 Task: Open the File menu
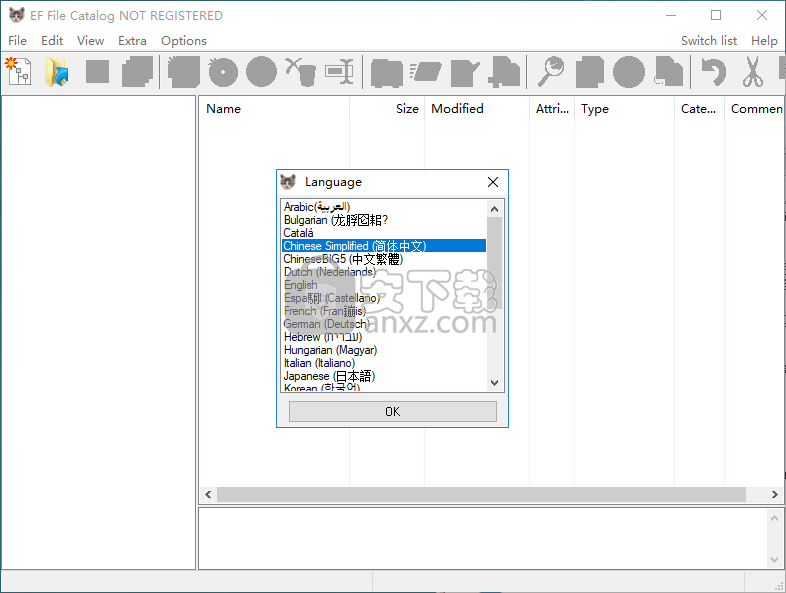[x=18, y=41]
